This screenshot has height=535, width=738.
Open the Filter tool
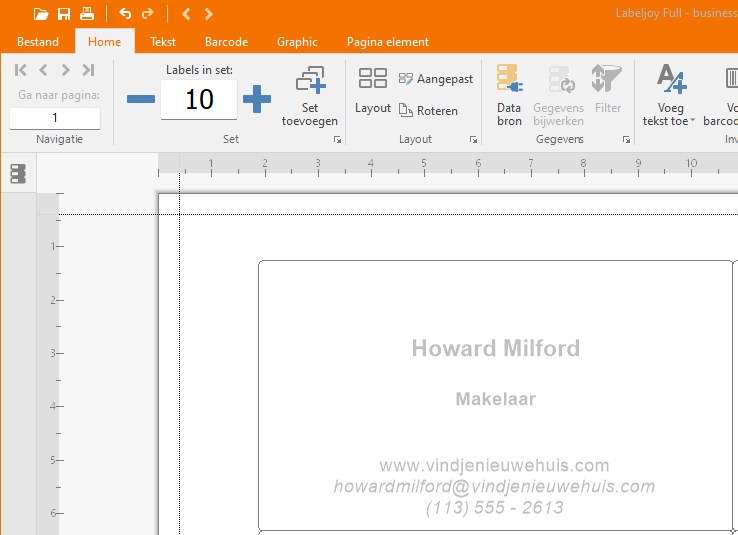point(607,89)
